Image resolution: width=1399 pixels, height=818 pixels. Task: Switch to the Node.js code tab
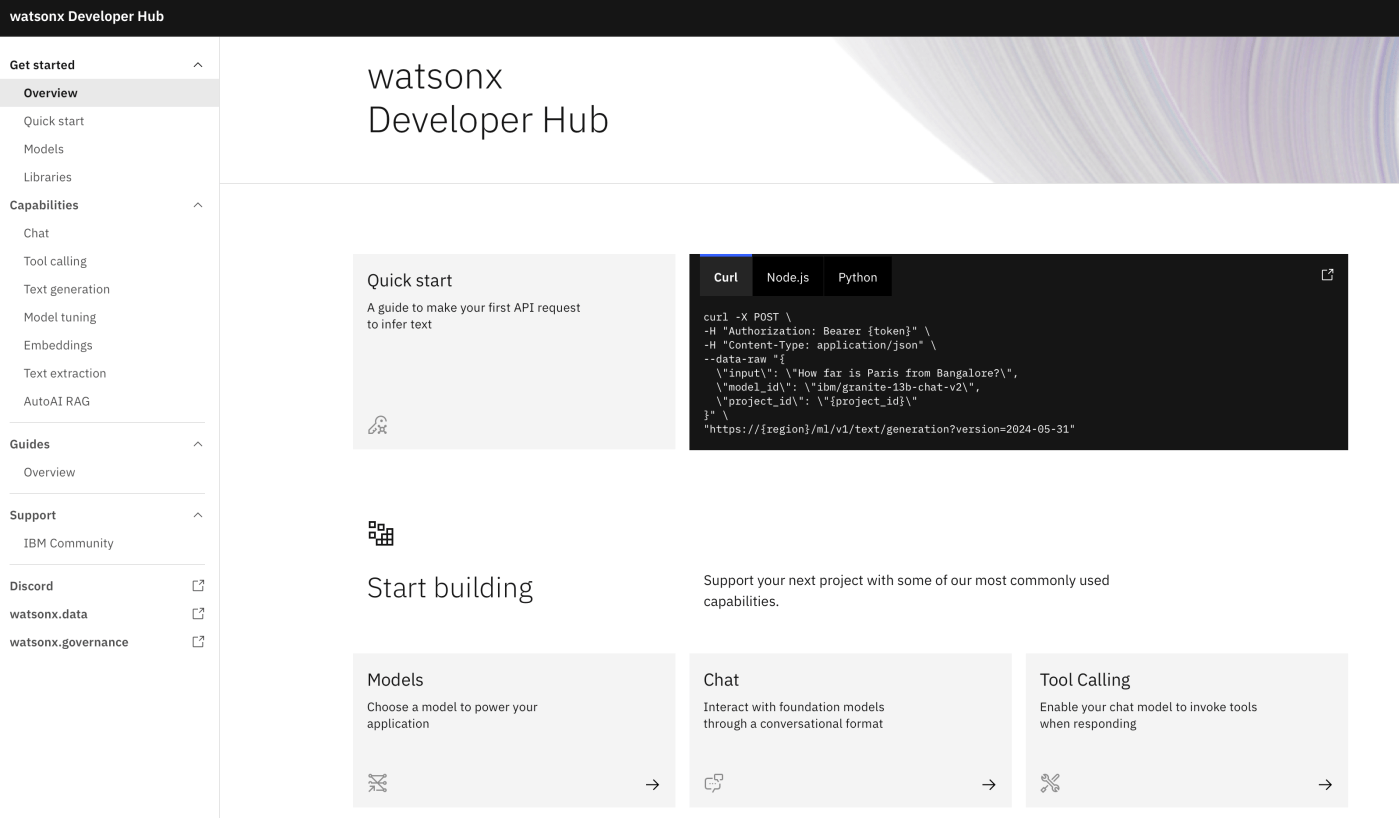coord(787,277)
